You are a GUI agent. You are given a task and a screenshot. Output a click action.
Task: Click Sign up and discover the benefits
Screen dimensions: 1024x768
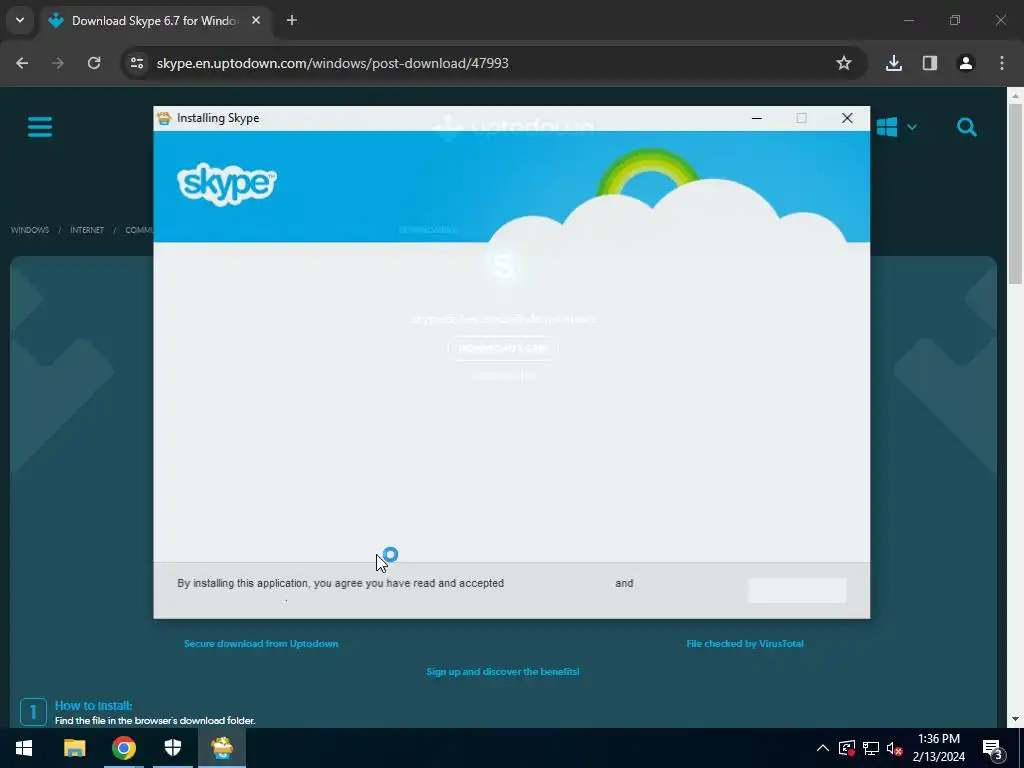(503, 671)
